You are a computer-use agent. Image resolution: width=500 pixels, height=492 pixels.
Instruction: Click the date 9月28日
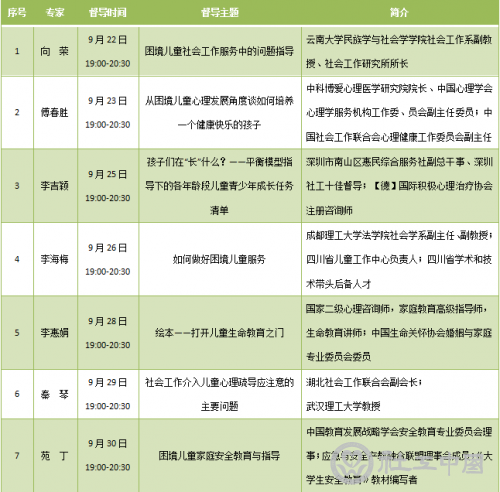tap(108, 321)
